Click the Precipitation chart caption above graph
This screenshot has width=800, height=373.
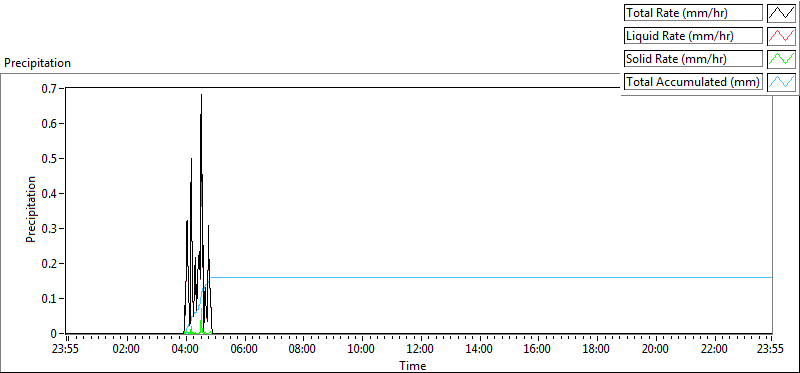[x=37, y=63]
